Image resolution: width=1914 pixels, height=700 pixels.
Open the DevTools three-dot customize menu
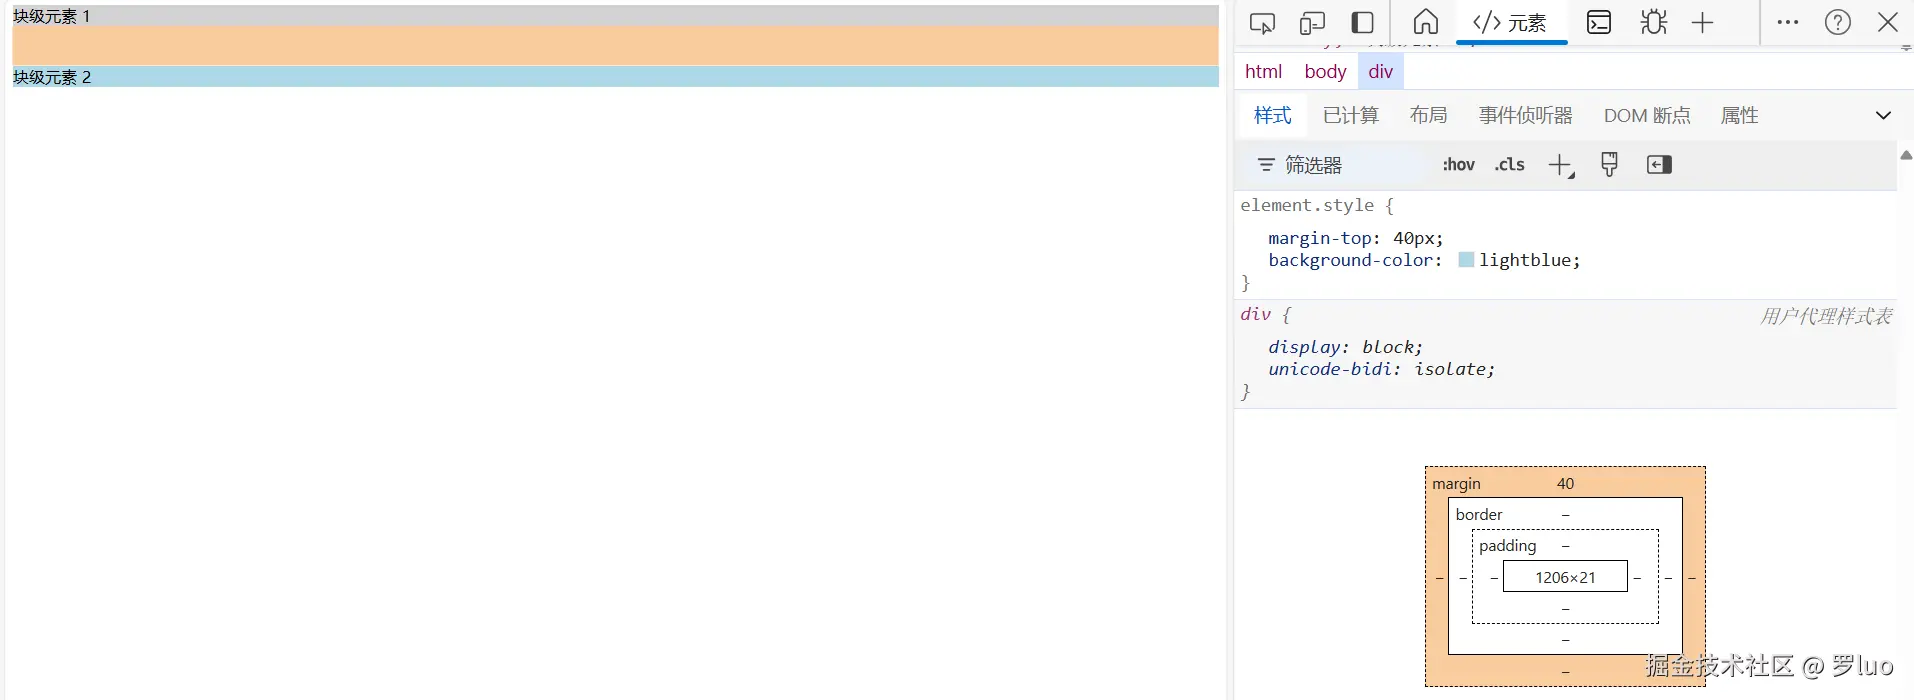(x=1788, y=22)
